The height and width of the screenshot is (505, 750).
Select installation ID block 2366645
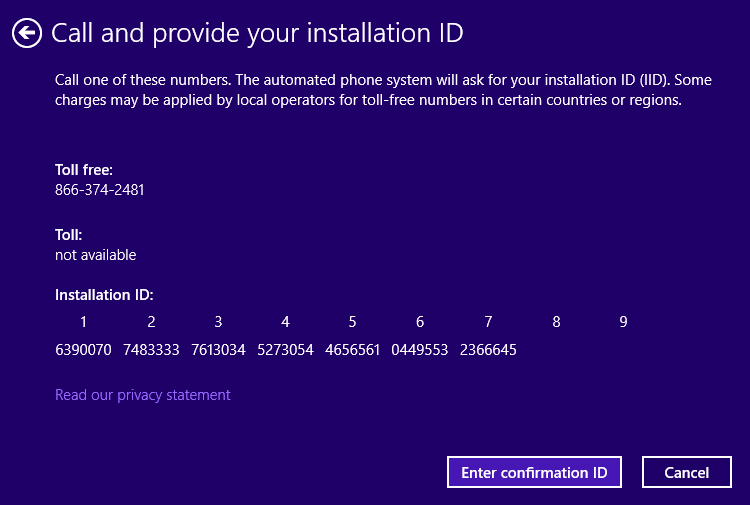[488, 350]
